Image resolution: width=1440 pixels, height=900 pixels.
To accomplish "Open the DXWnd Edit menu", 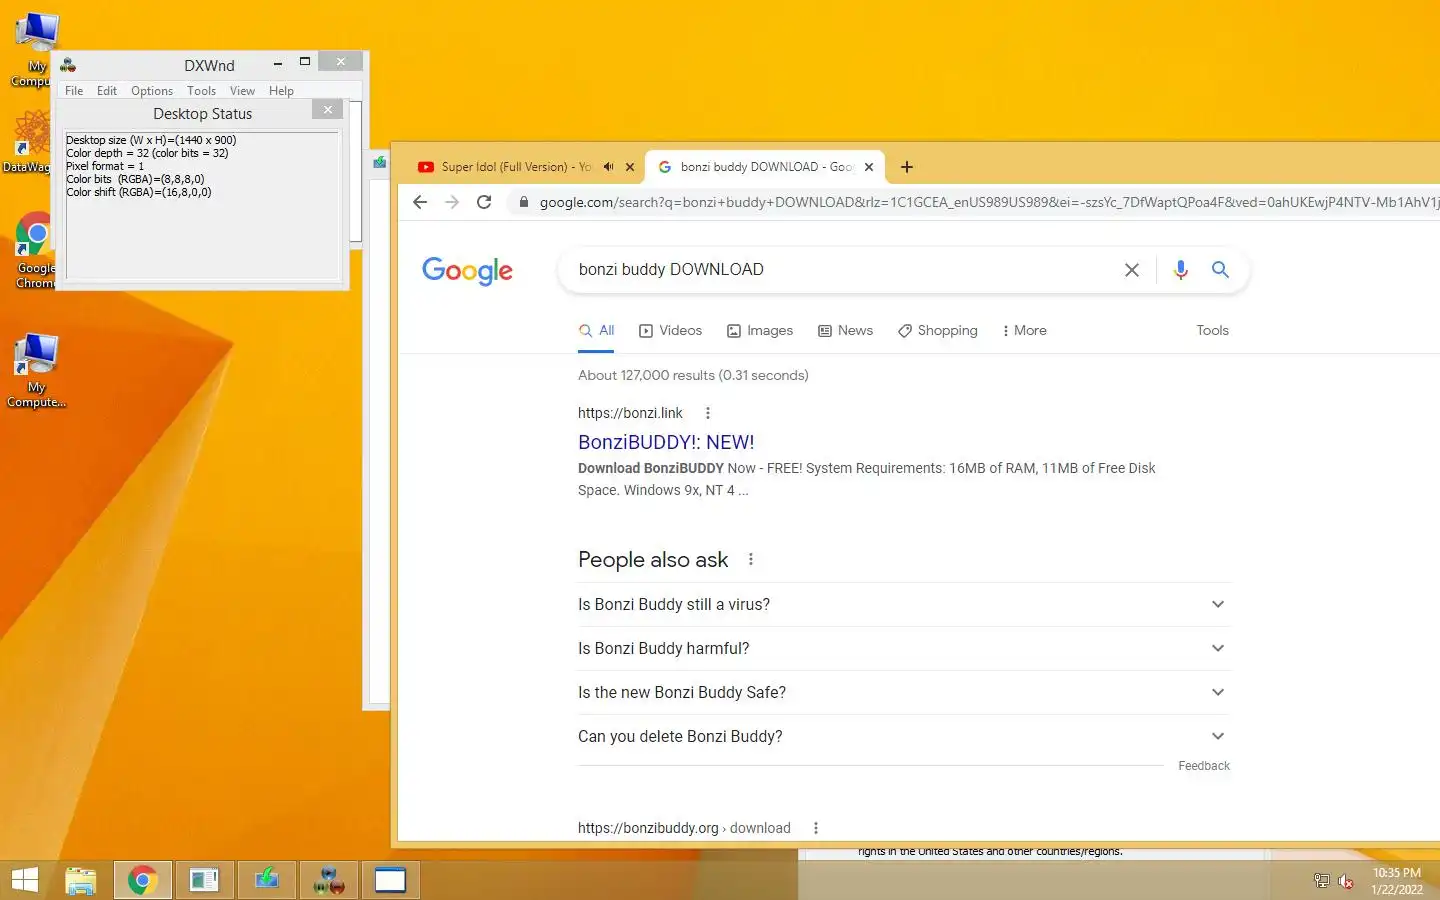I will coord(107,91).
